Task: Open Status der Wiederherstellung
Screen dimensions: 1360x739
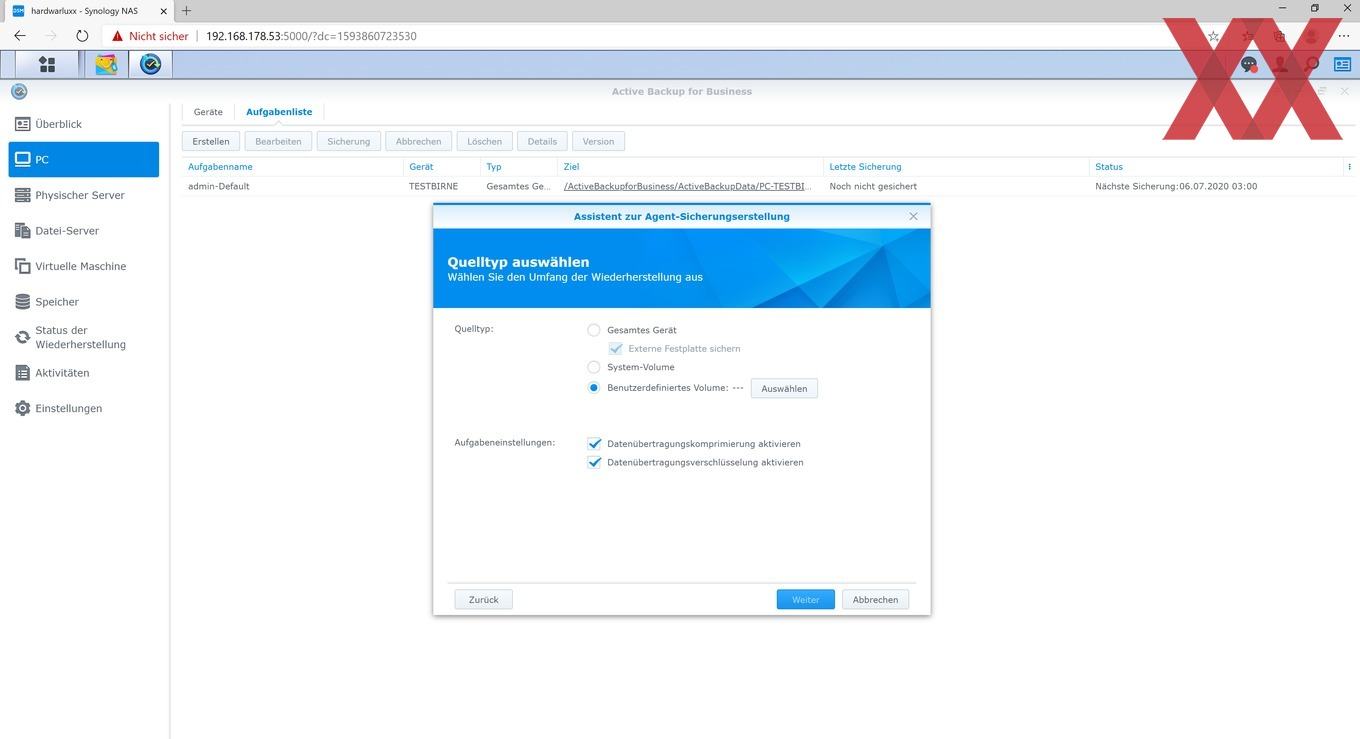Action: [84, 337]
